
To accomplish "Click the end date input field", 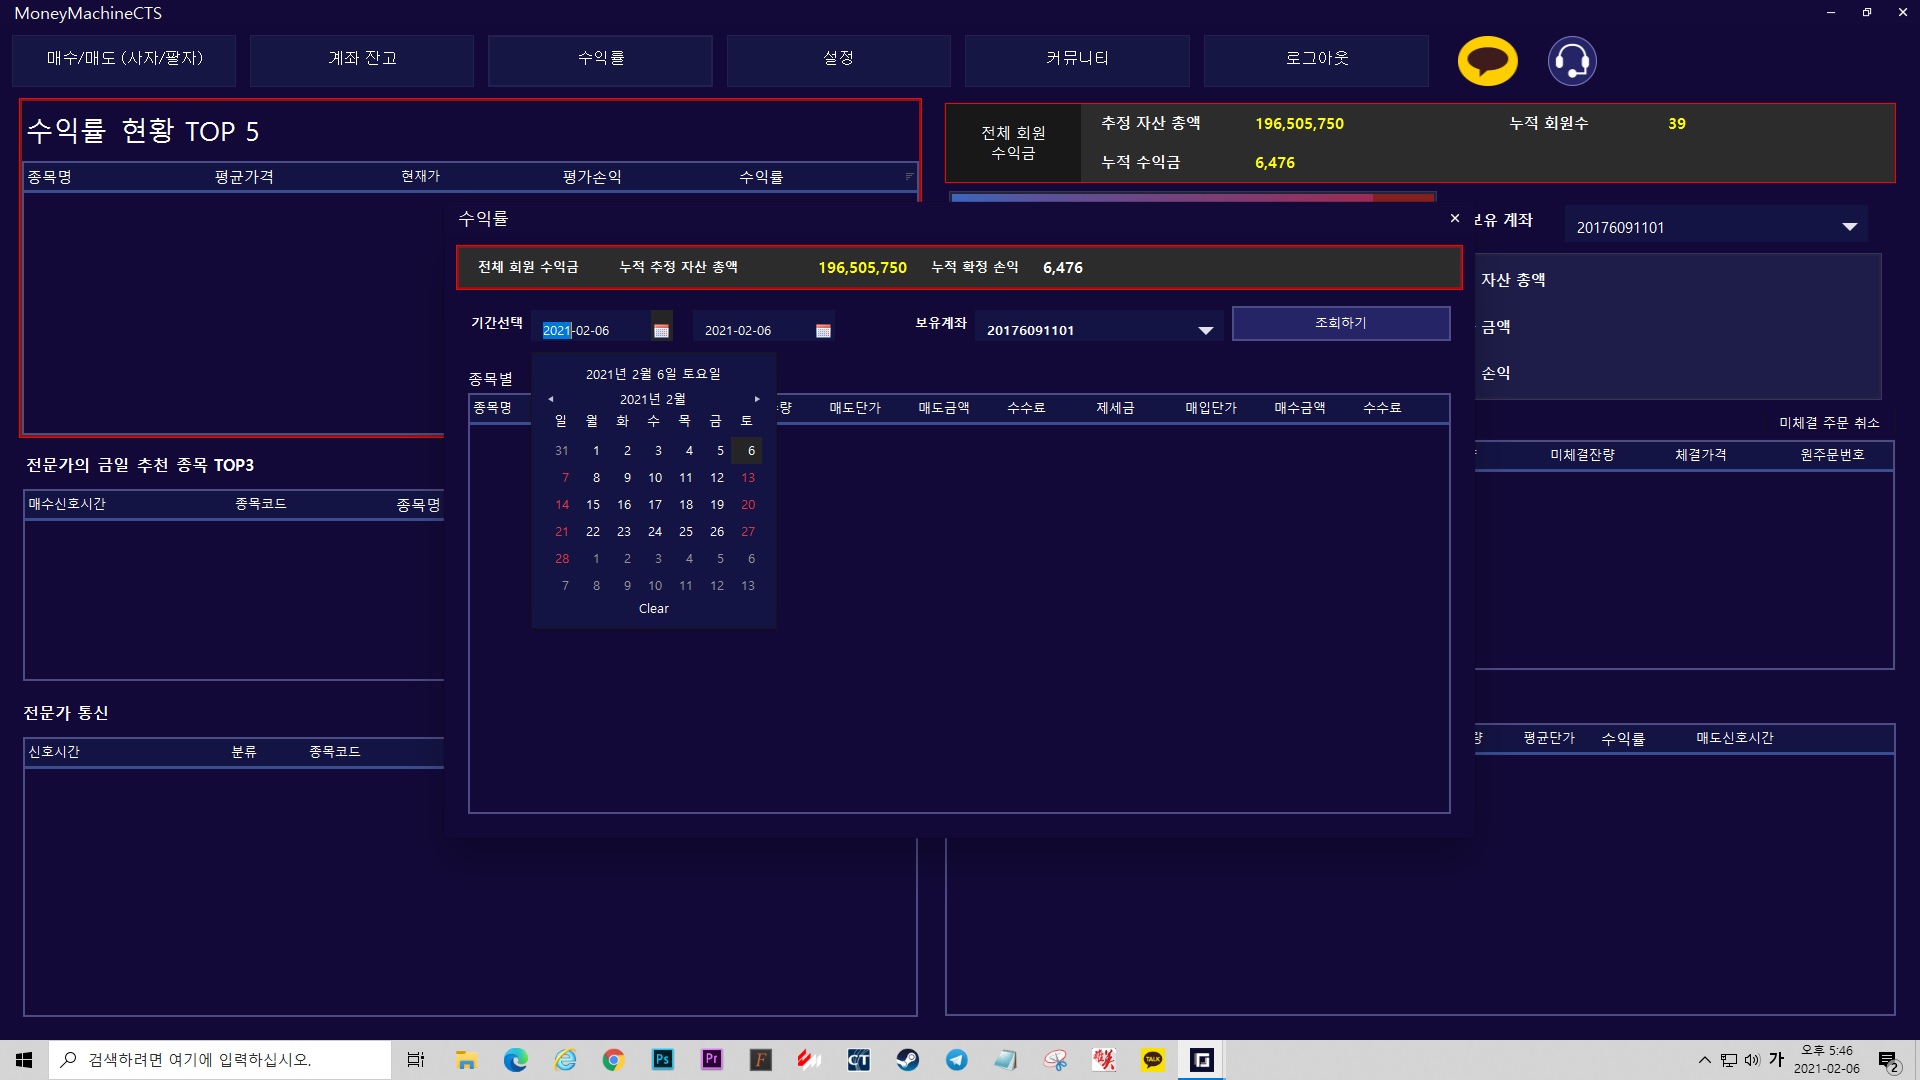I will click(x=750, y=330).
